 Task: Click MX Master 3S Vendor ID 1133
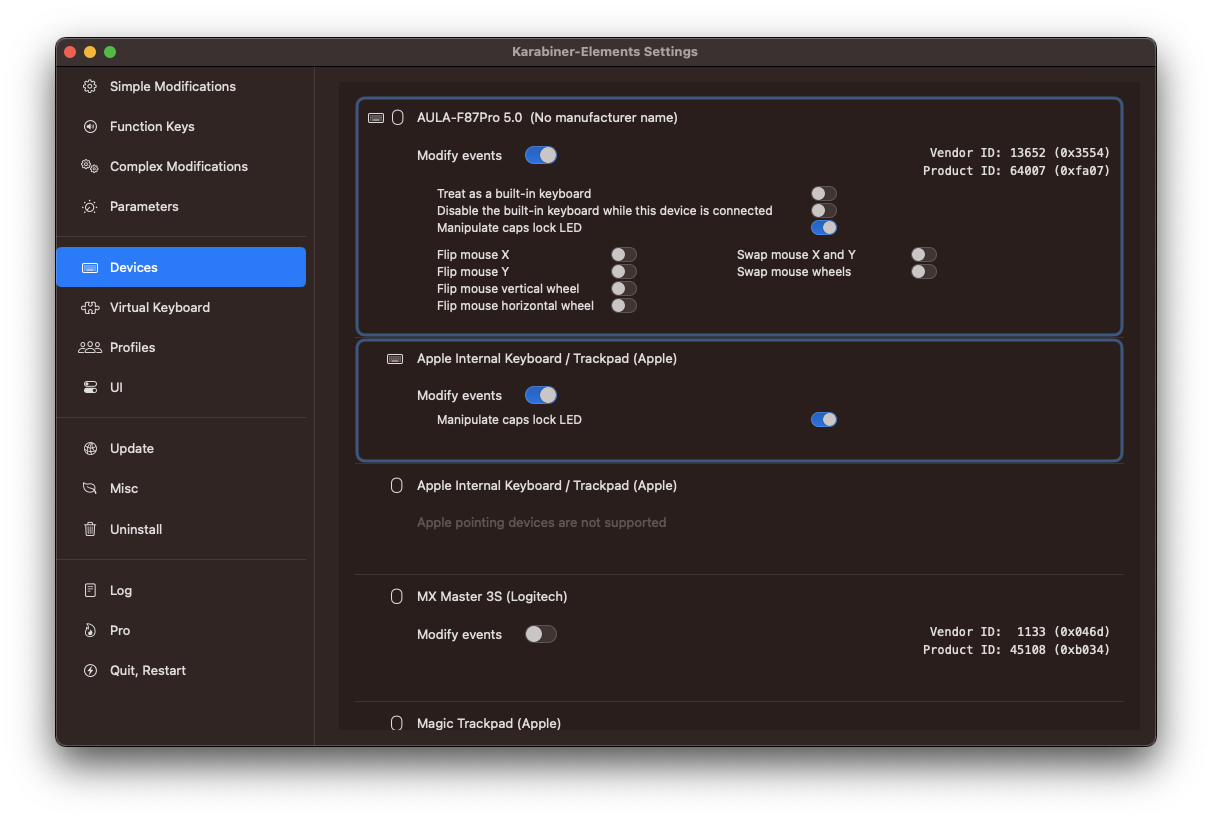click(x=1019, y=632)
